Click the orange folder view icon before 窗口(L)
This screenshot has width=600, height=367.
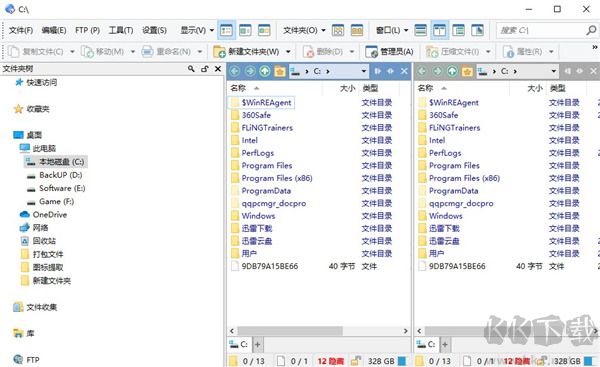point(357,30)
